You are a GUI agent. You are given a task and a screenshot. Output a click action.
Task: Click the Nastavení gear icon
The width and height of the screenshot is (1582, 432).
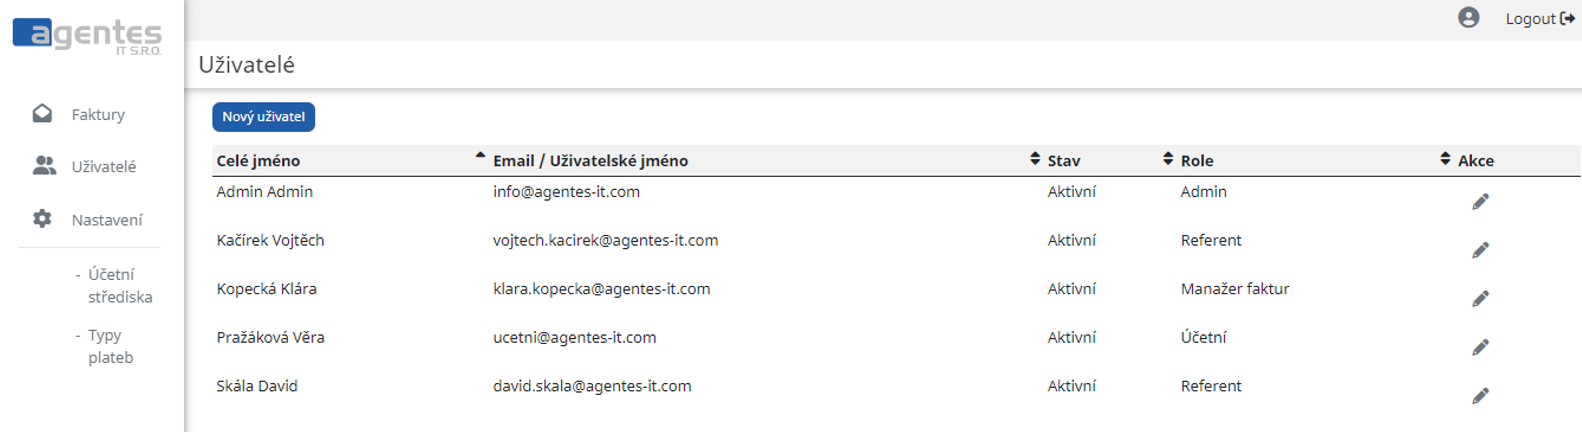(x=42, y=218)
